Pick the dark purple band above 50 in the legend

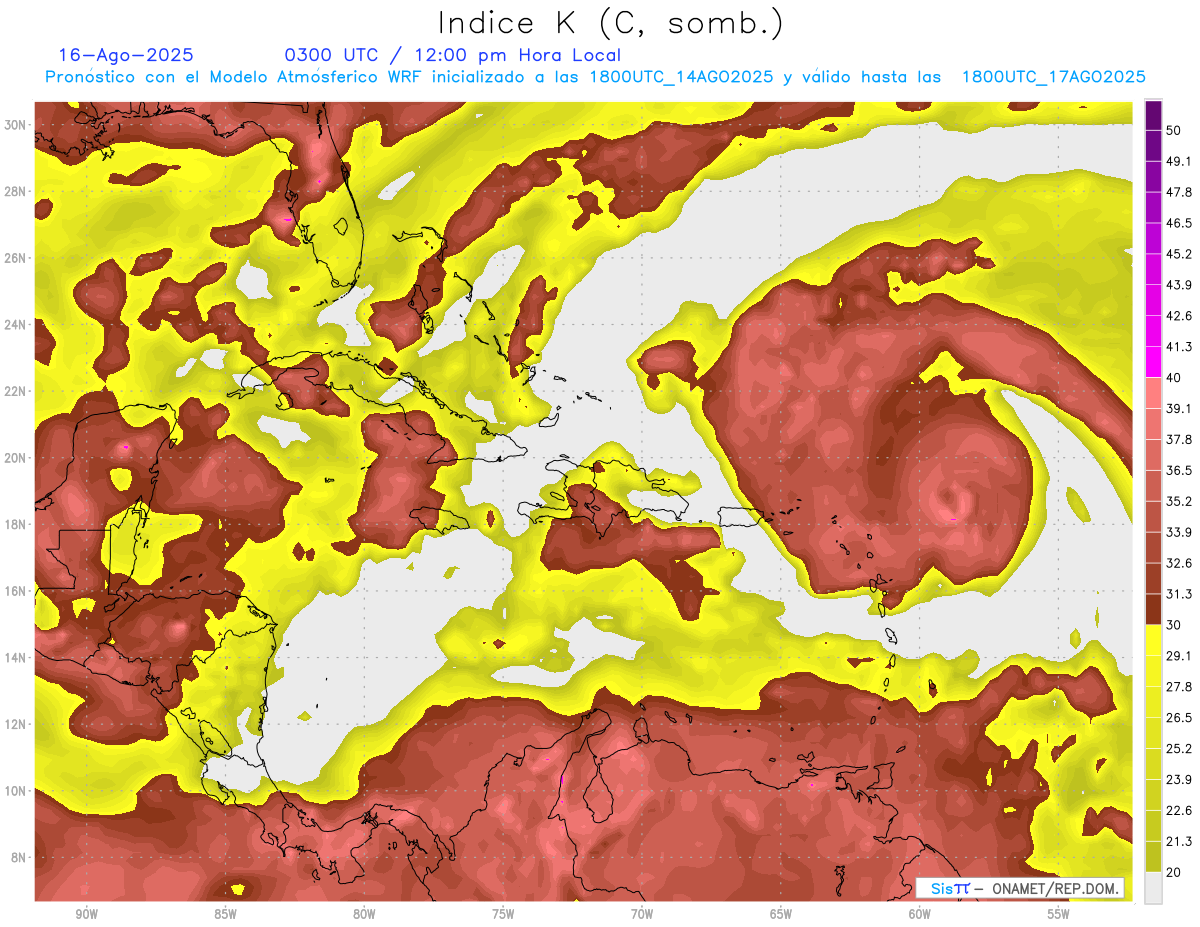tap(1153, 115)
